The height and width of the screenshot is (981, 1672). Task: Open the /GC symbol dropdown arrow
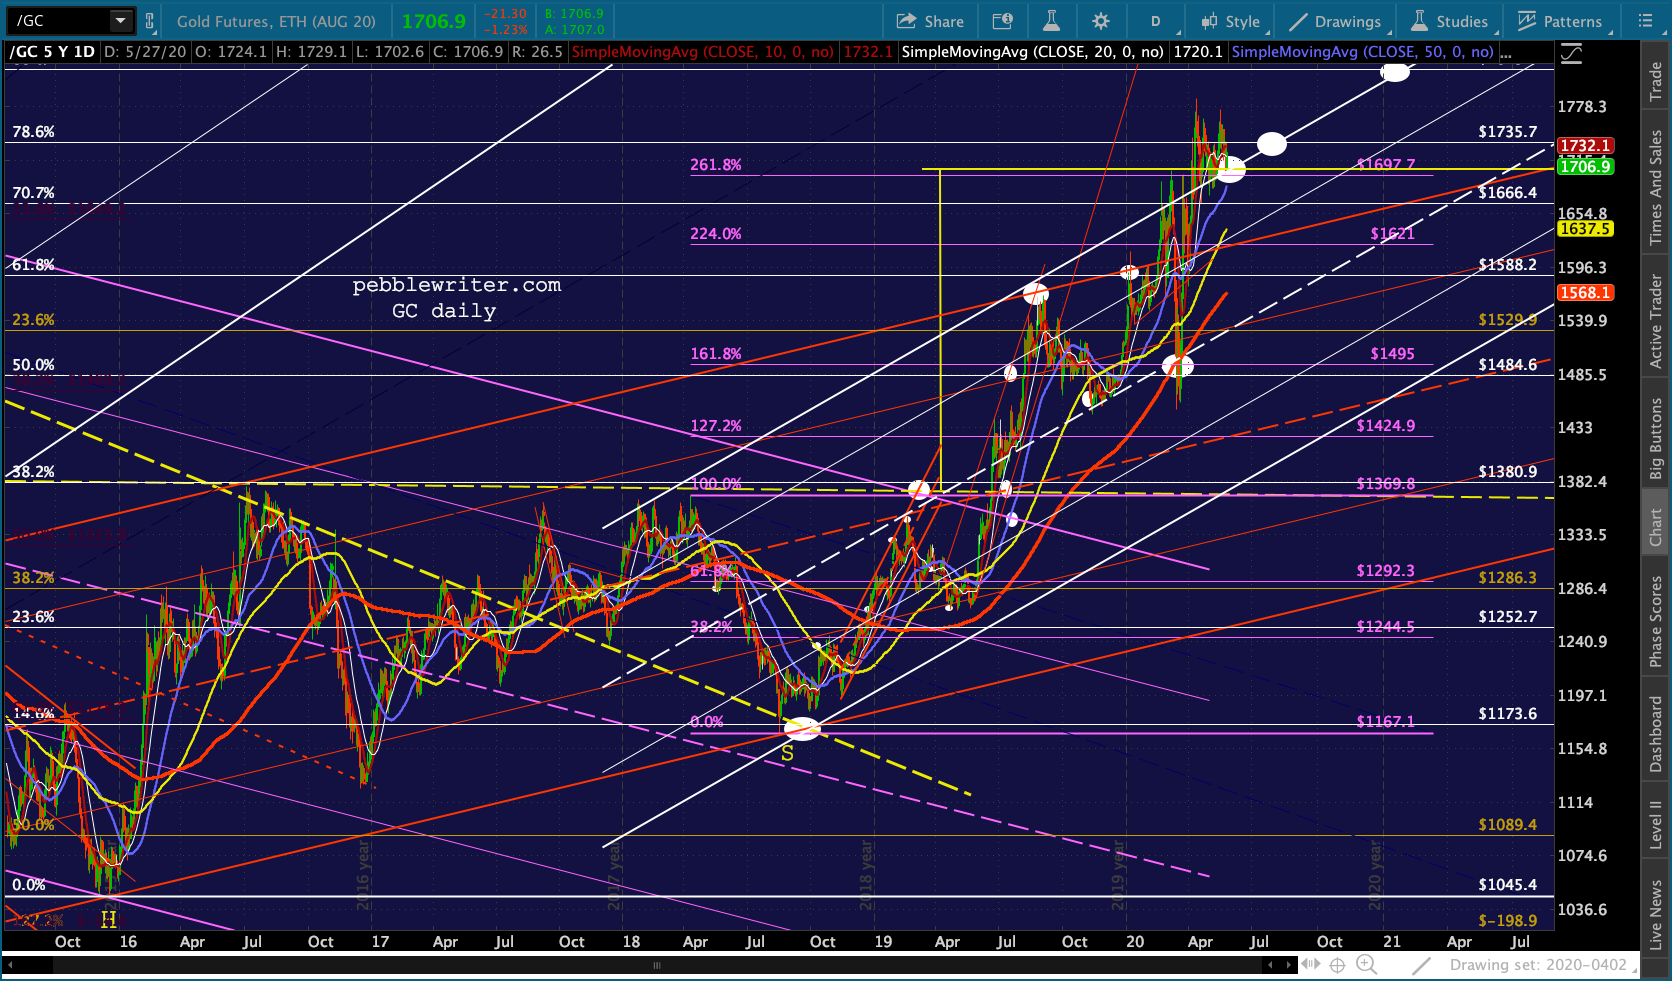click(121, 20)
